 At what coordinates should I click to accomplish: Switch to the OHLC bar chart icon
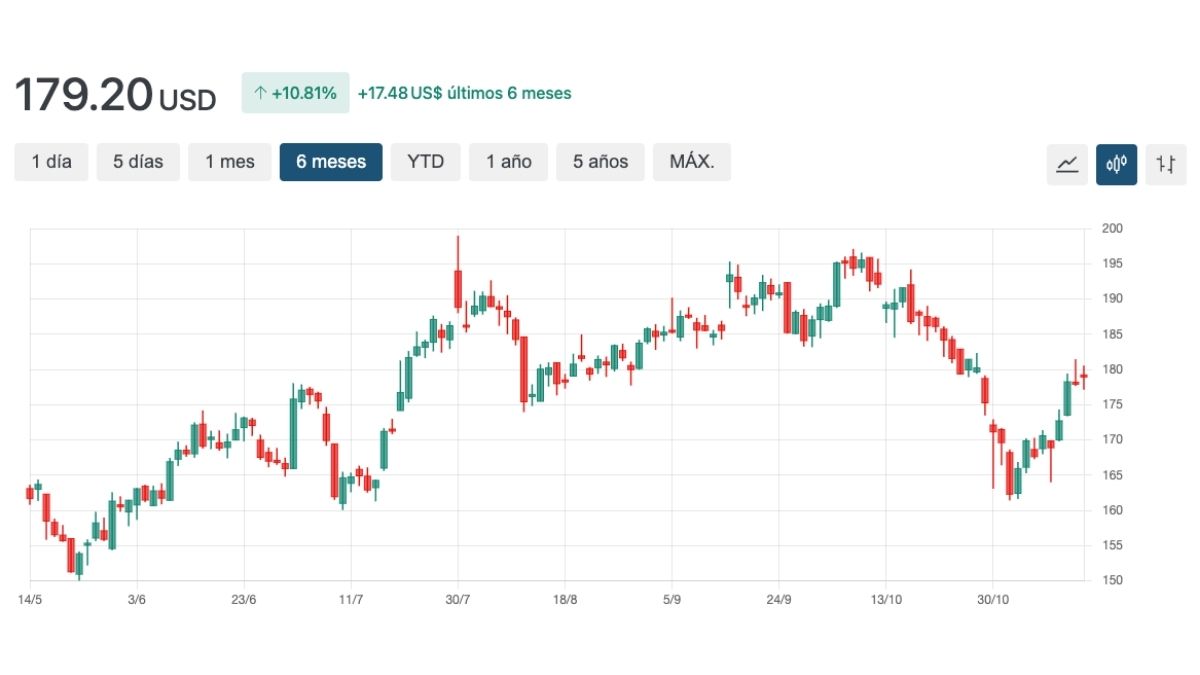click(x=1165, y=164)
